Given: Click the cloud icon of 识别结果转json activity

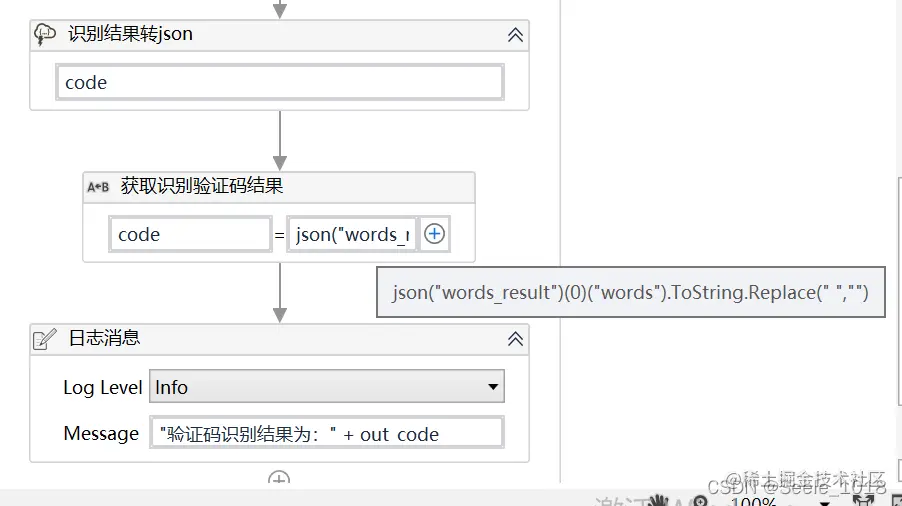Looking at the screenshot, I should (x=45, y=34).
